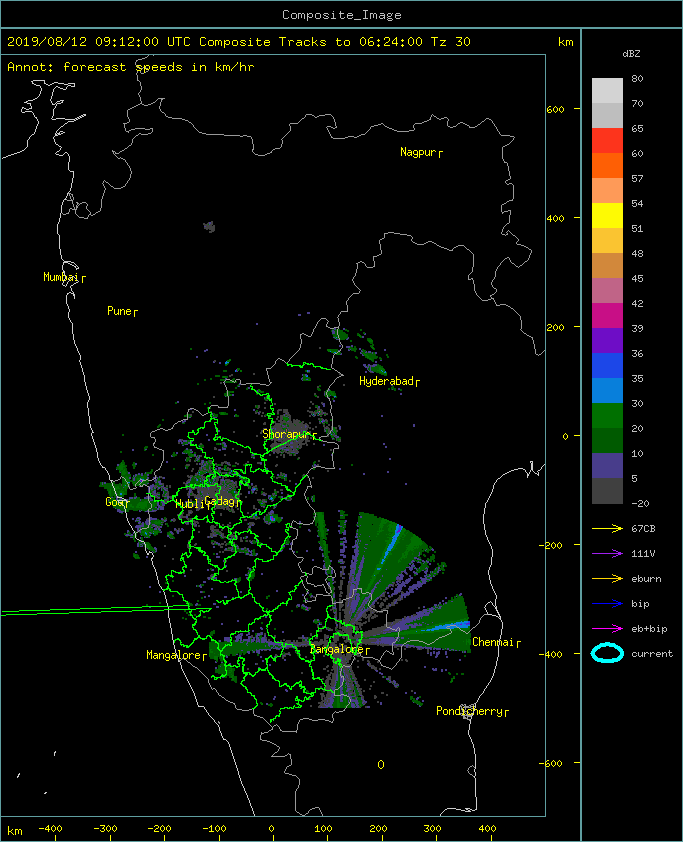
Task: Click the Mangalore city label
Action: tap(176, 655)
